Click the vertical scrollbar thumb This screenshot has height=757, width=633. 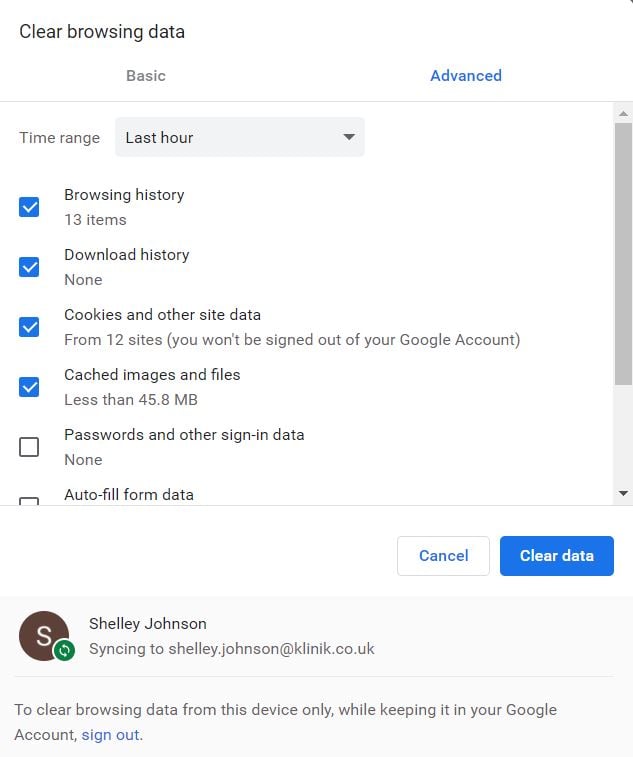pos(624,254)
